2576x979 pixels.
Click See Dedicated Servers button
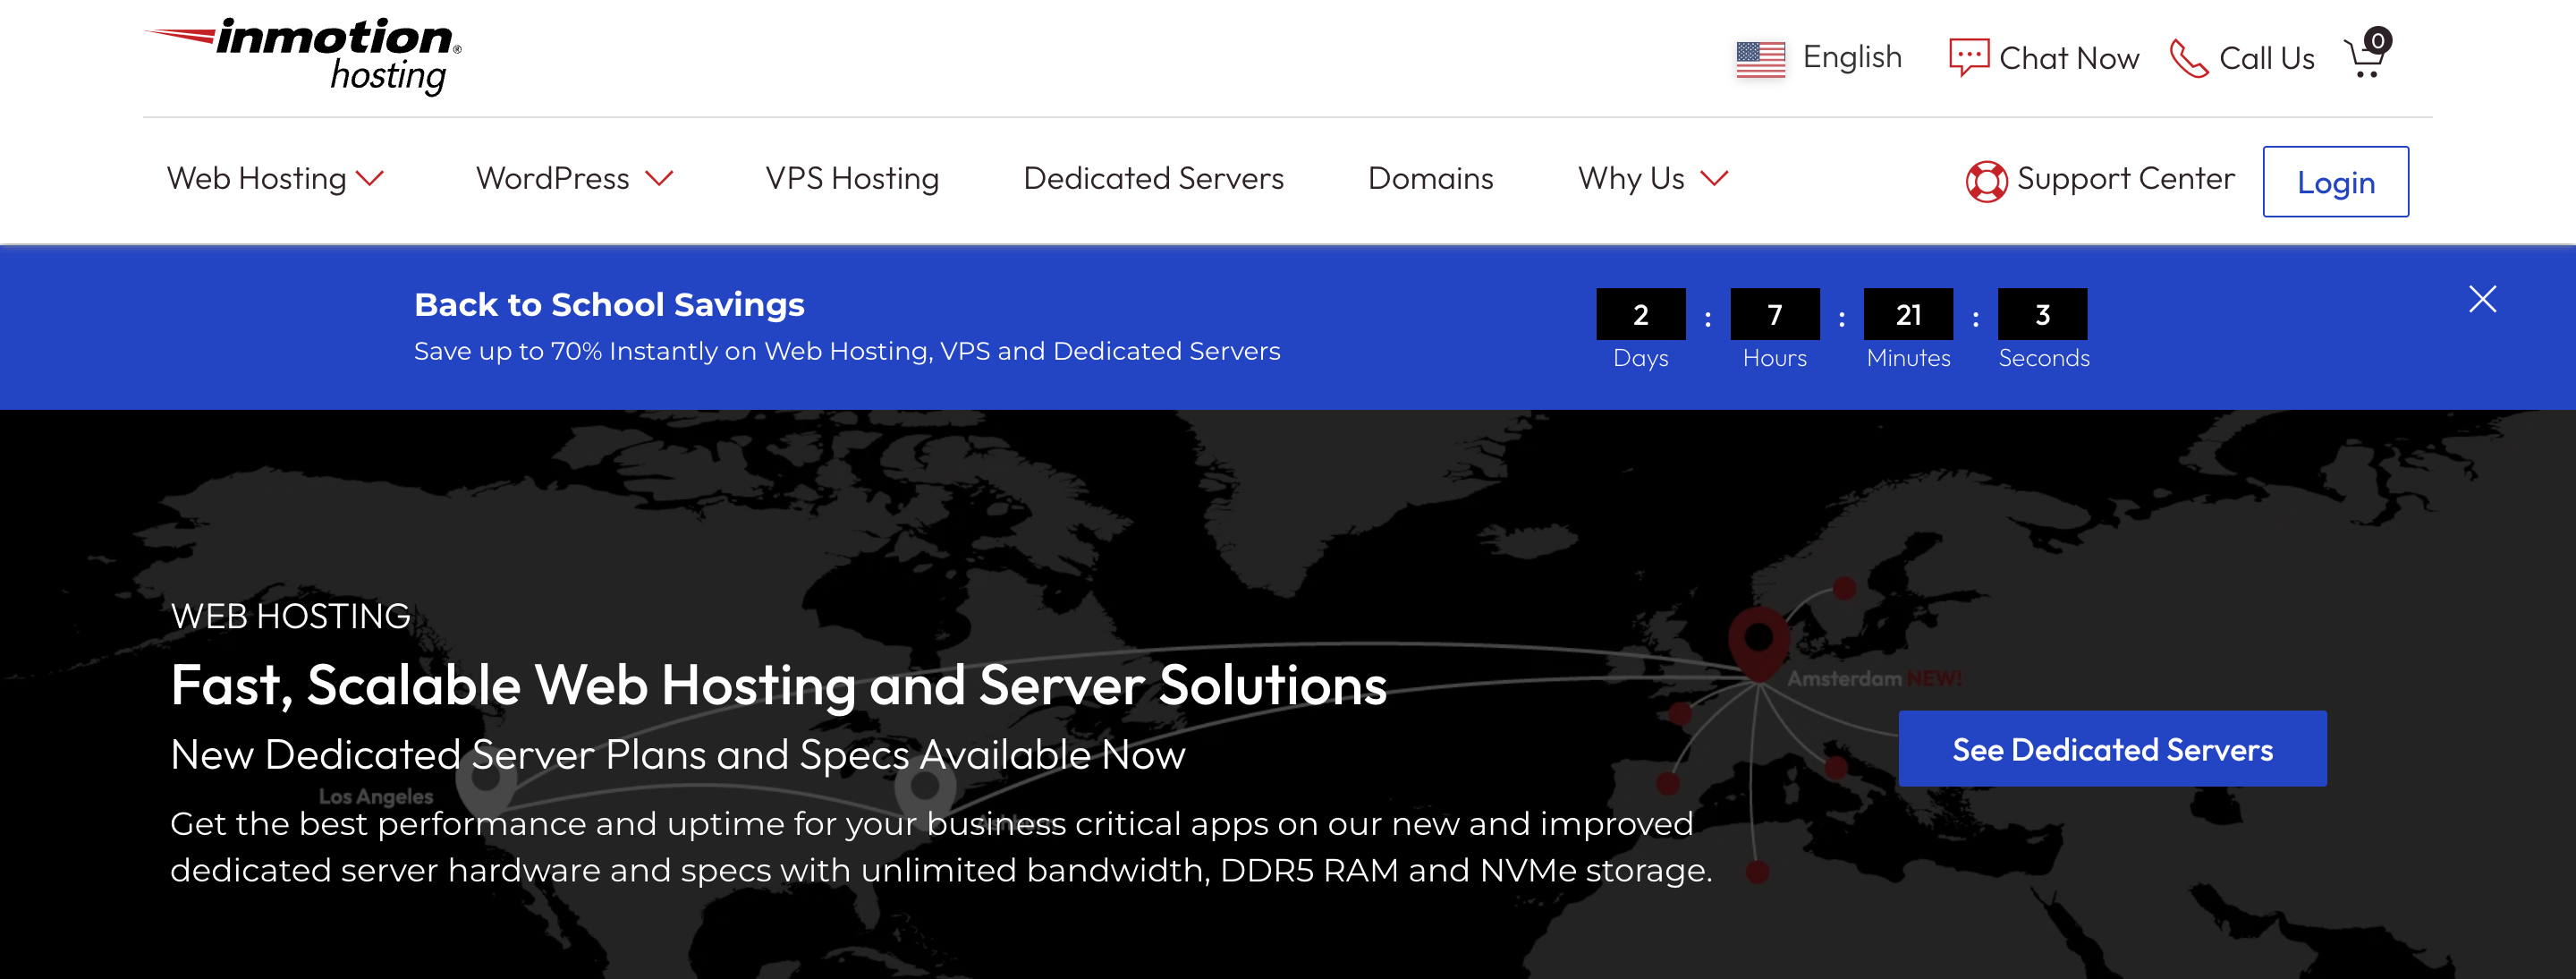2111,749
